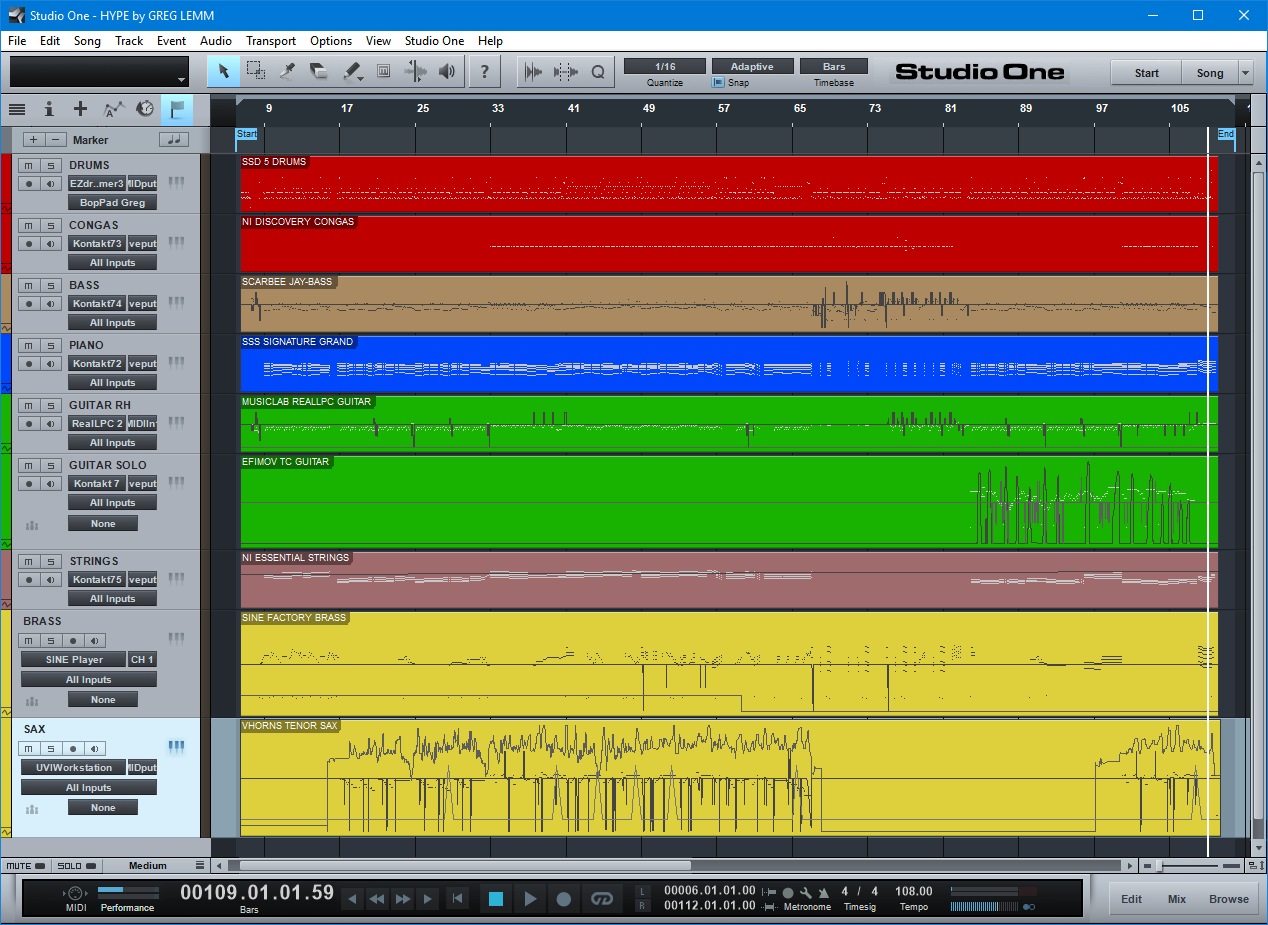Open metronome setup wrench icon
The width and height of the screenshot is (1268, 925).
click(806, 892)
